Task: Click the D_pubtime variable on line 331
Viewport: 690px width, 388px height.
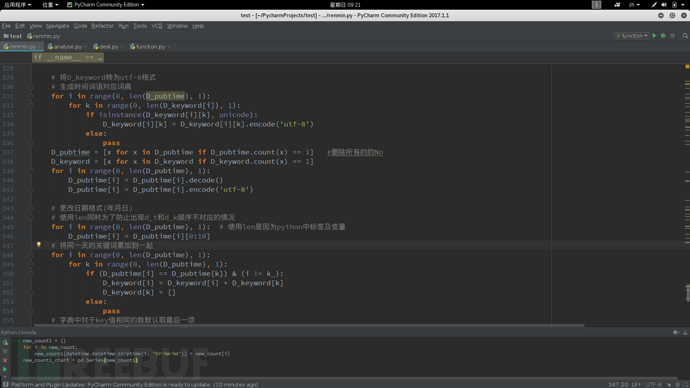Action: pos(165,96)
